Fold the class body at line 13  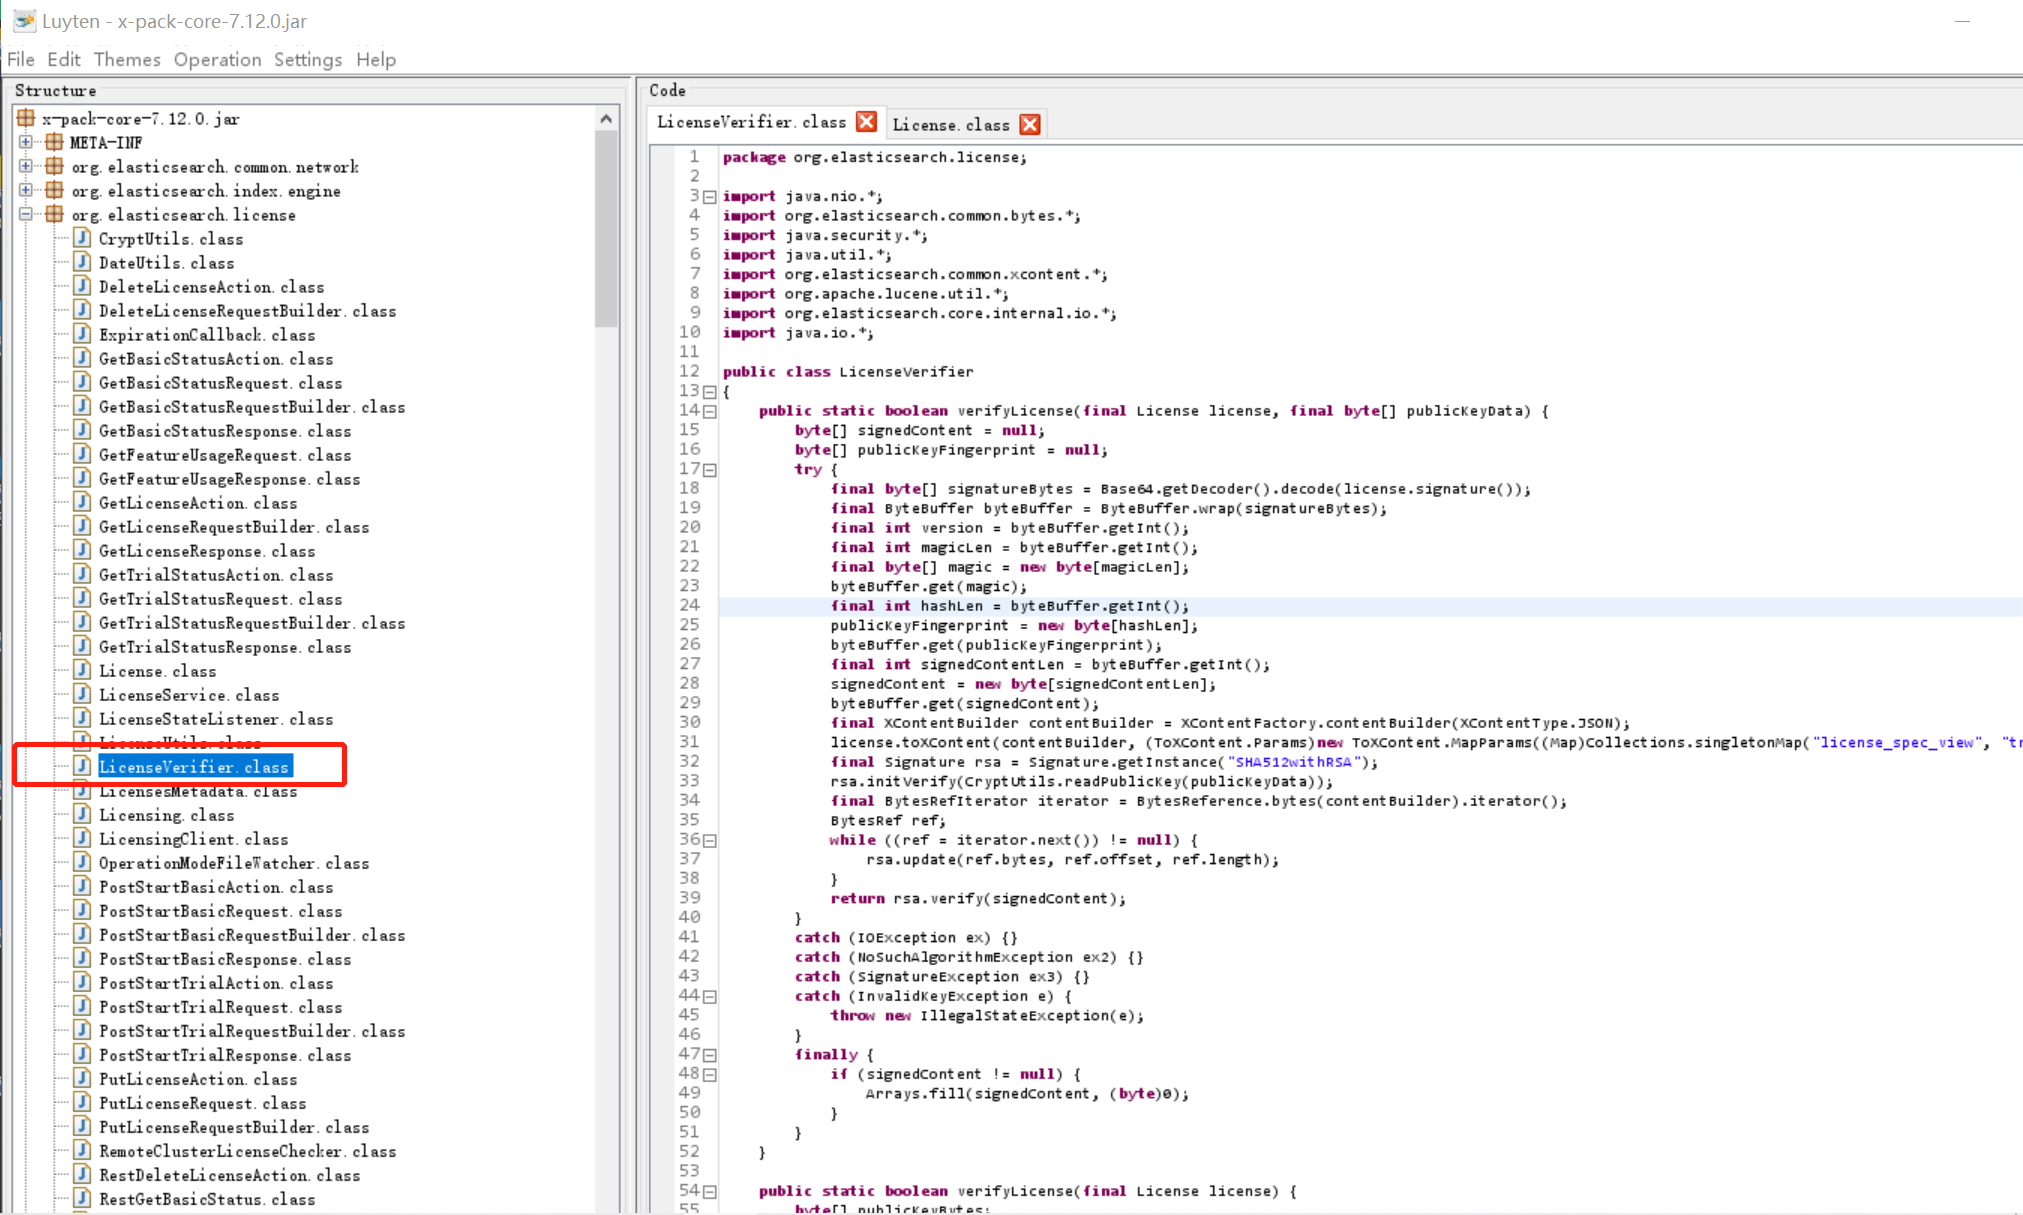pos(710,392)
